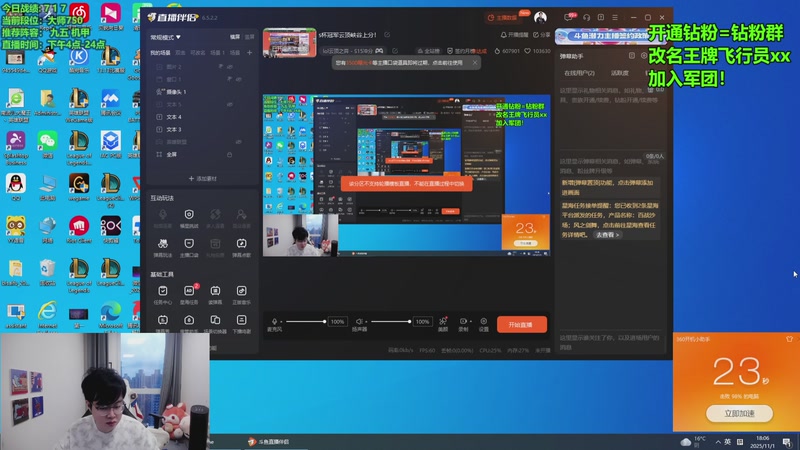800x450 pixels.
Task: Open the 幅度挑战 challenge interactive icon
Action: 189,218
